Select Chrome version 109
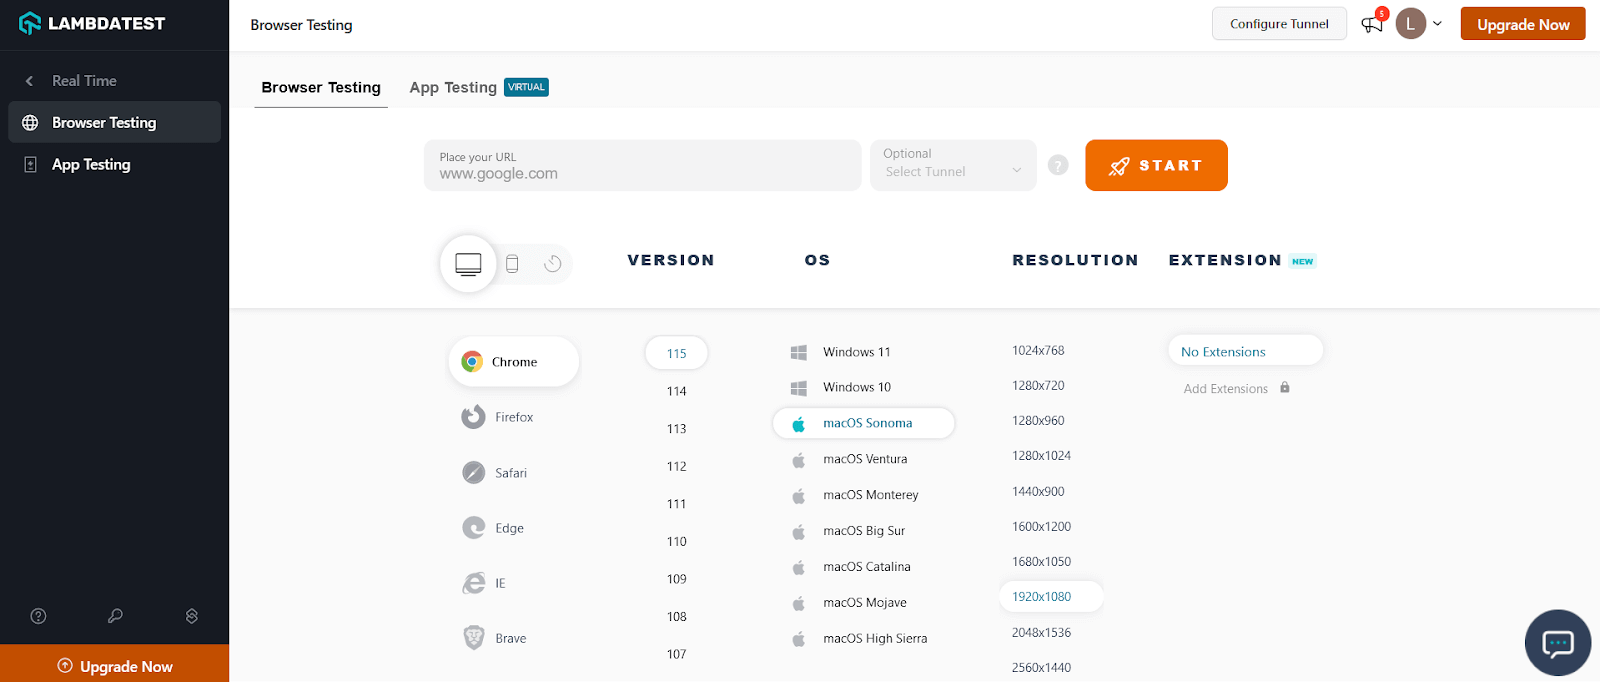Screen dimensions: 1600x682 (677, 579)
